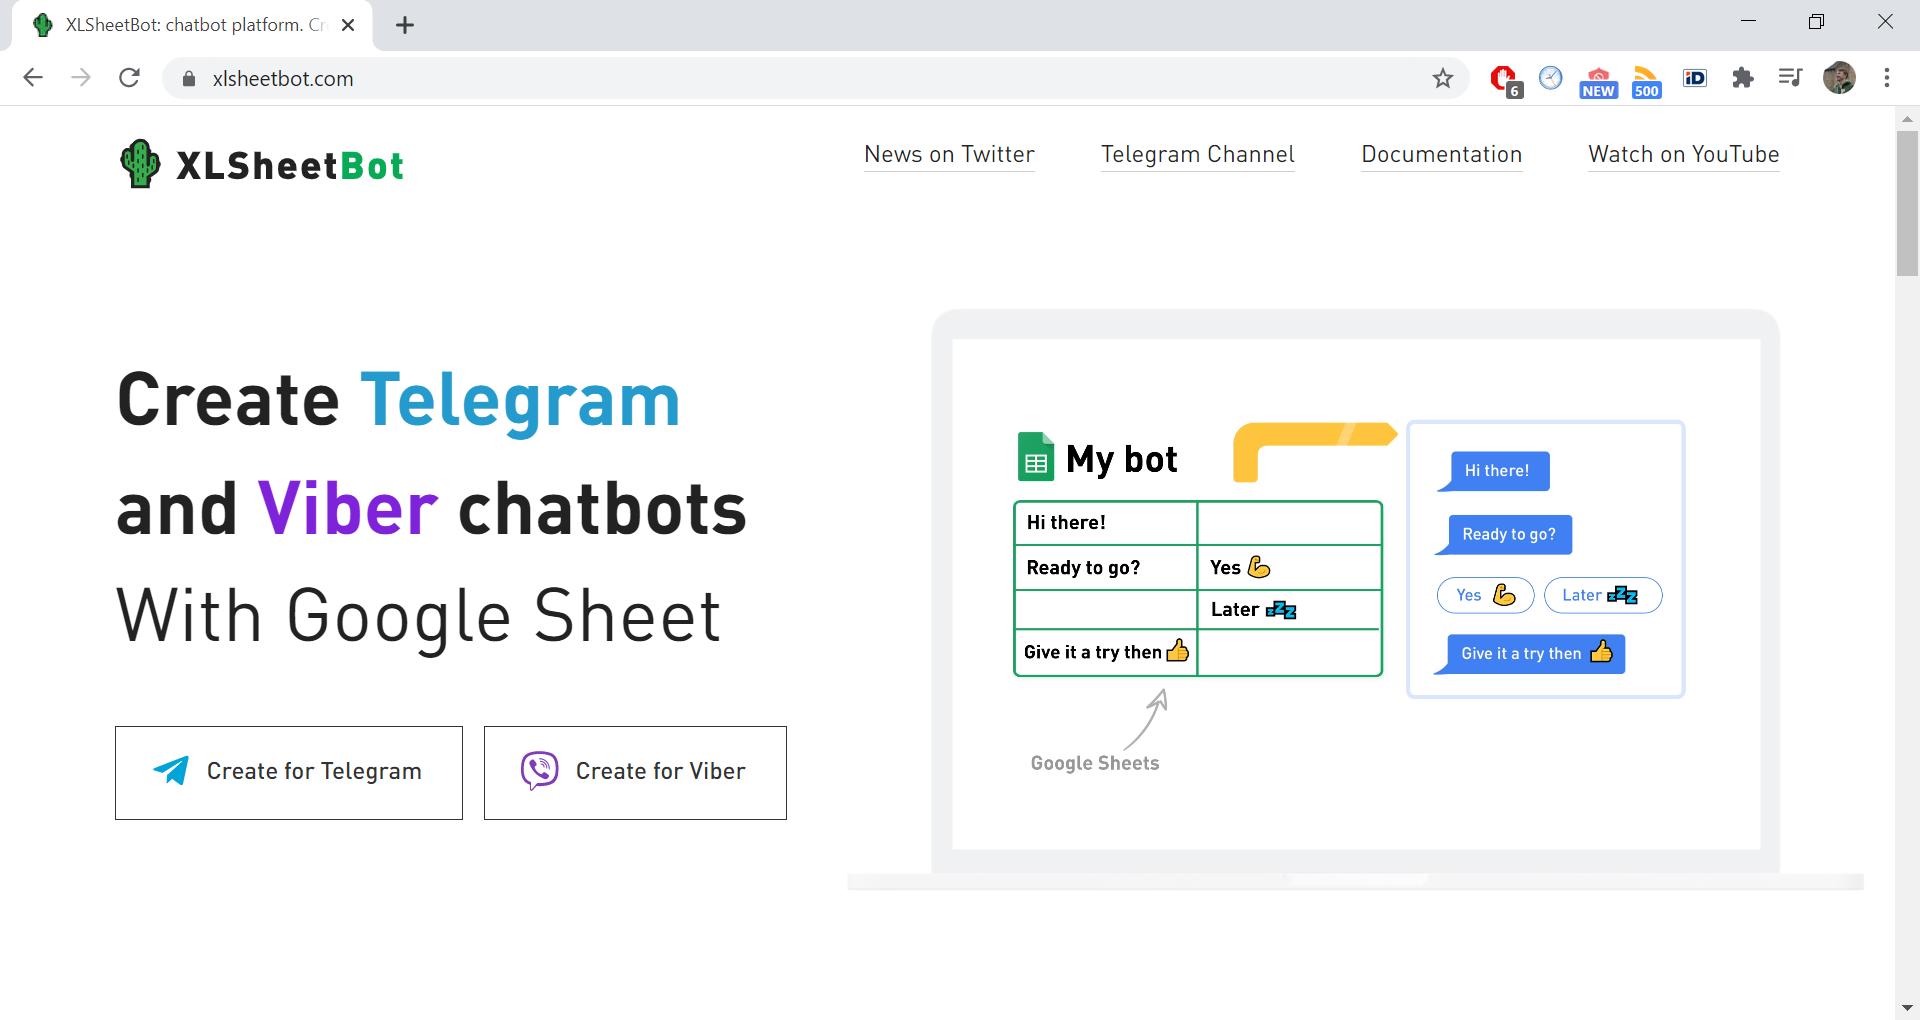Open the RSS feed extension with 500 badge

(x=1647, y=78)
